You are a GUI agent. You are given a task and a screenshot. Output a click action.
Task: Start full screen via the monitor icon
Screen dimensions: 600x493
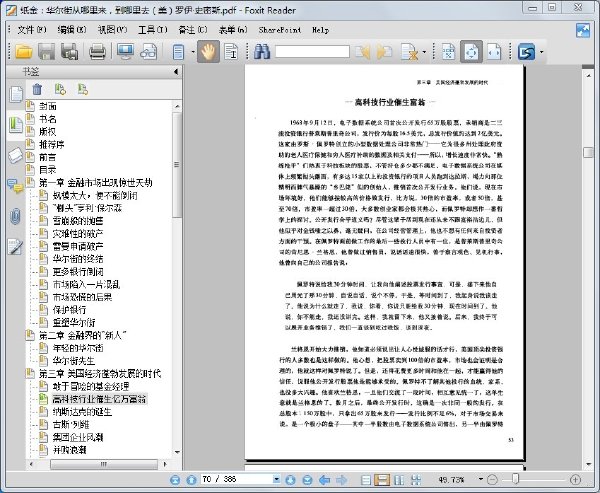tap(125, 51)
